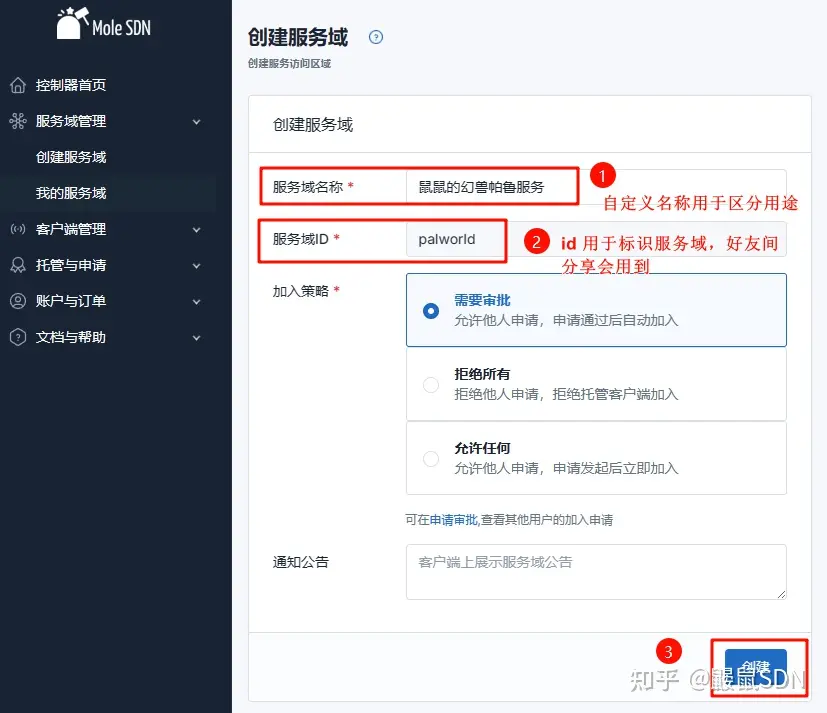Select the 需要审批 radio option
The height and width of the screenshot is (713, 827).
pos(431,311)
